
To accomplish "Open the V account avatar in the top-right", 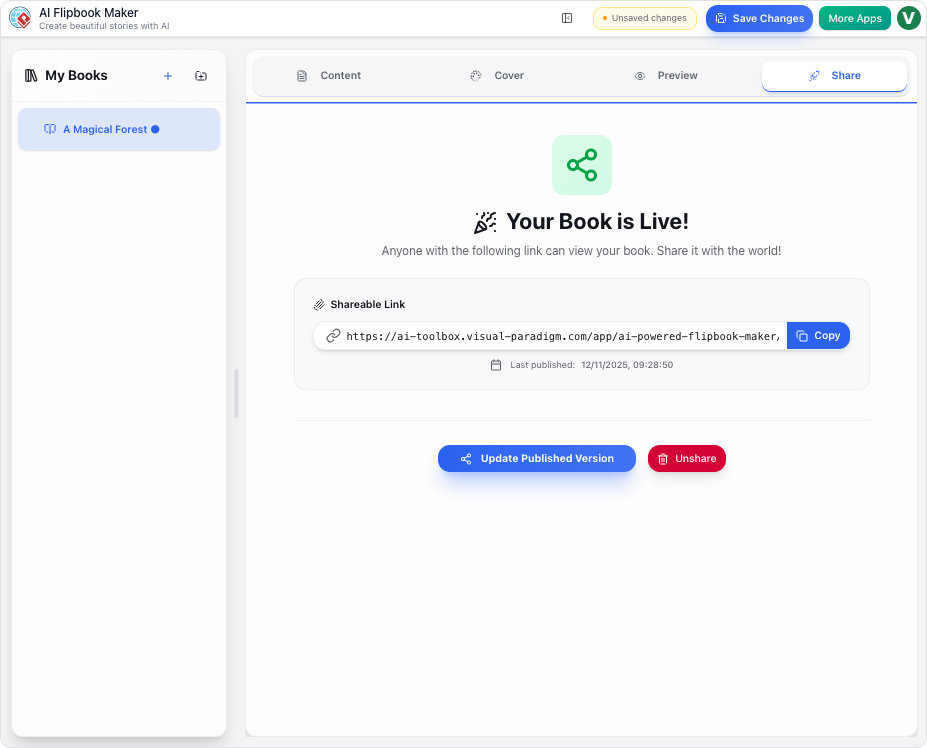I will (x=908, y=18).
